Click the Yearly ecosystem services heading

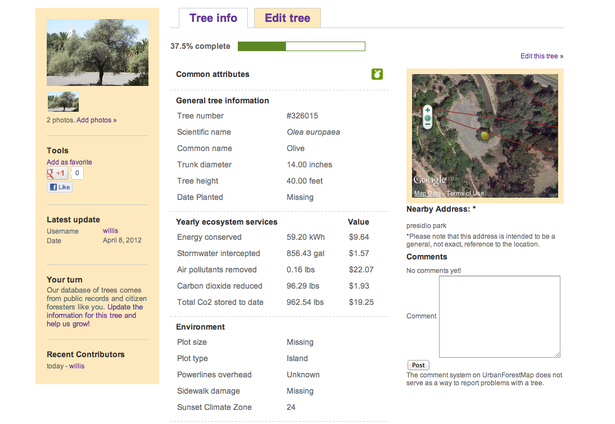pyautogui.click(x=226, y=222)
